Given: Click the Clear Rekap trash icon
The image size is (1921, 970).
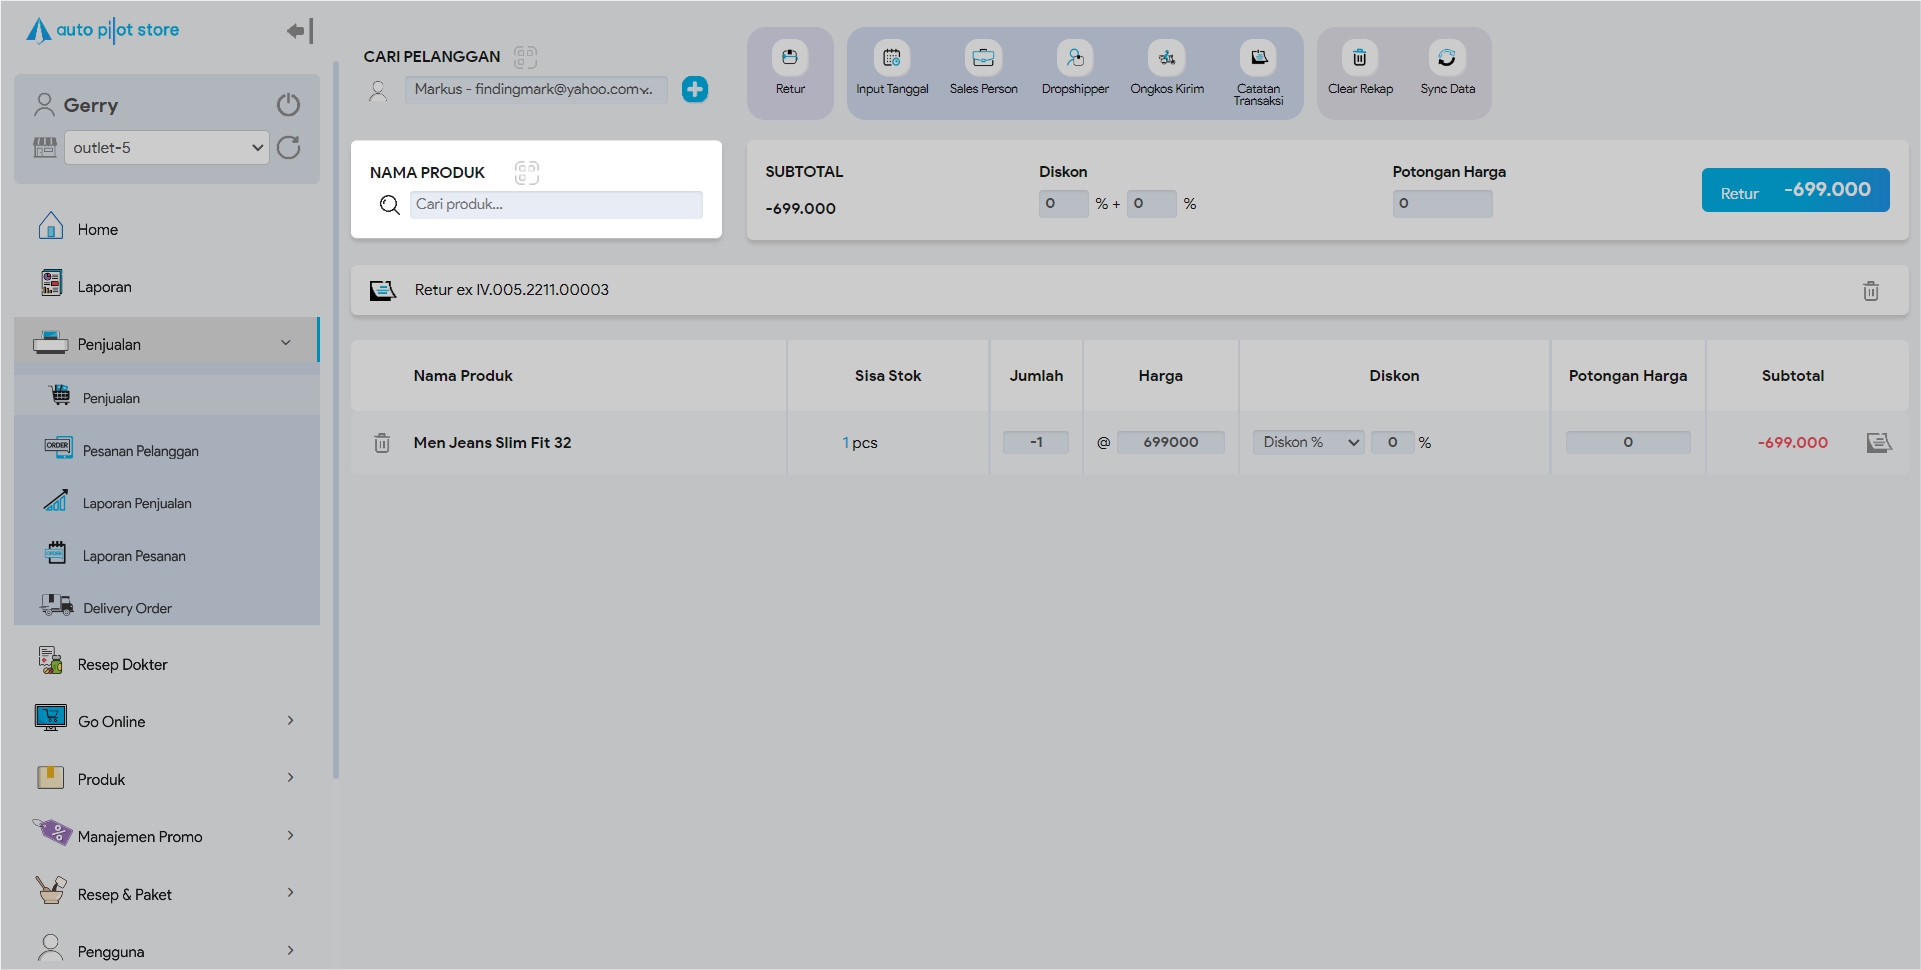Looking at the screenshot, I should (x=1359, y=59).
